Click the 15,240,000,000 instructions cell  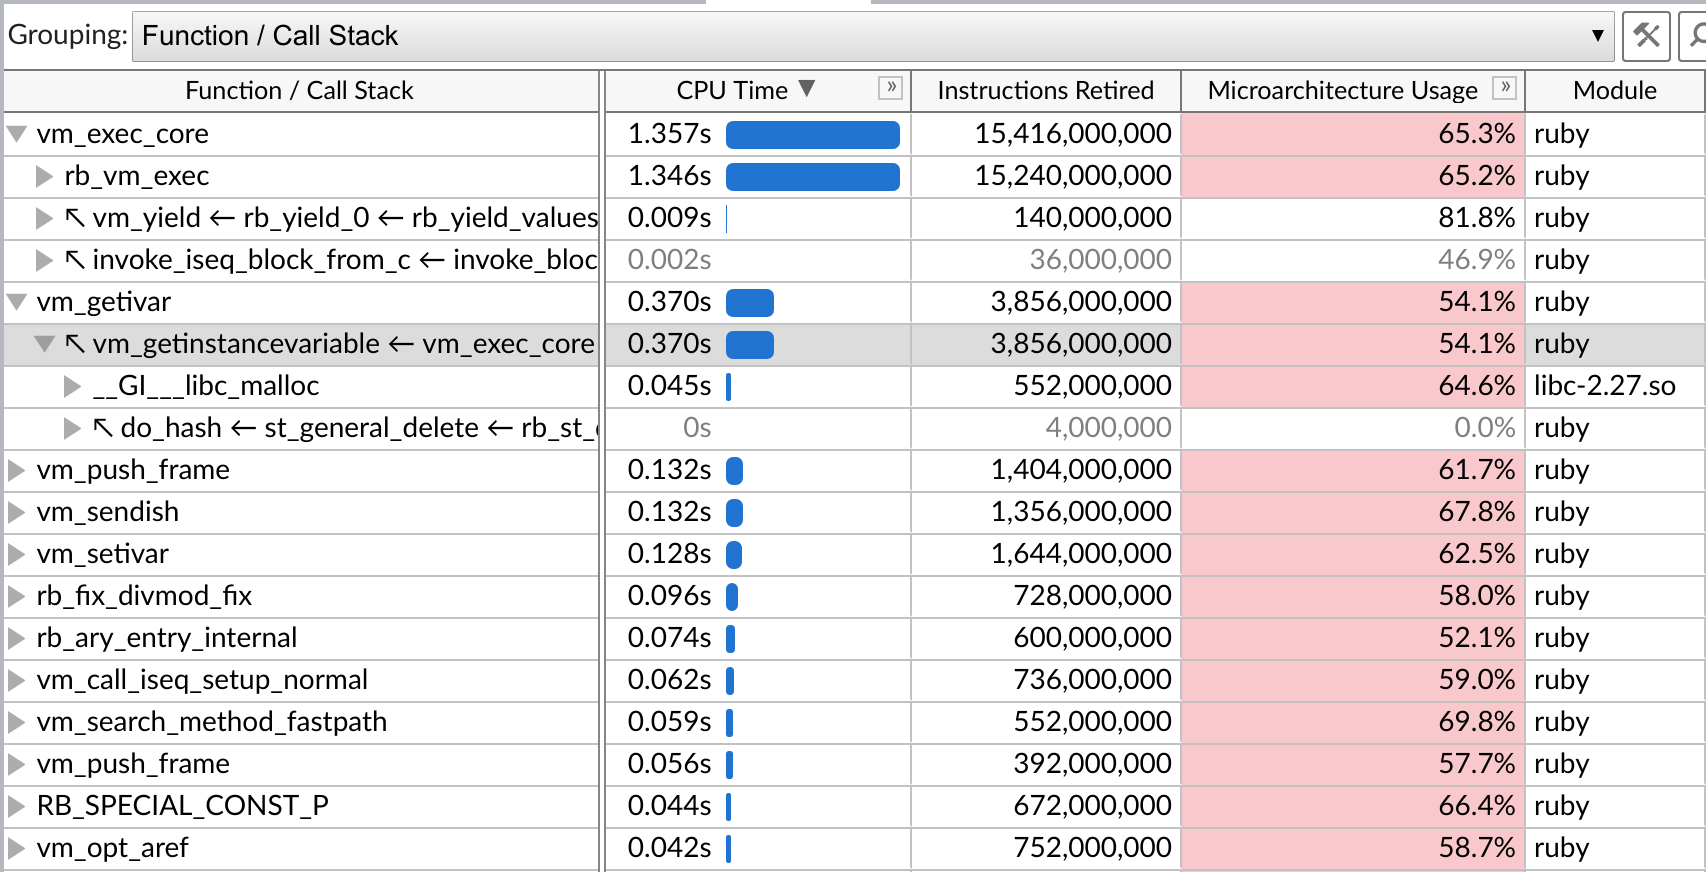pyautogui.click(x=1046, y=176)
